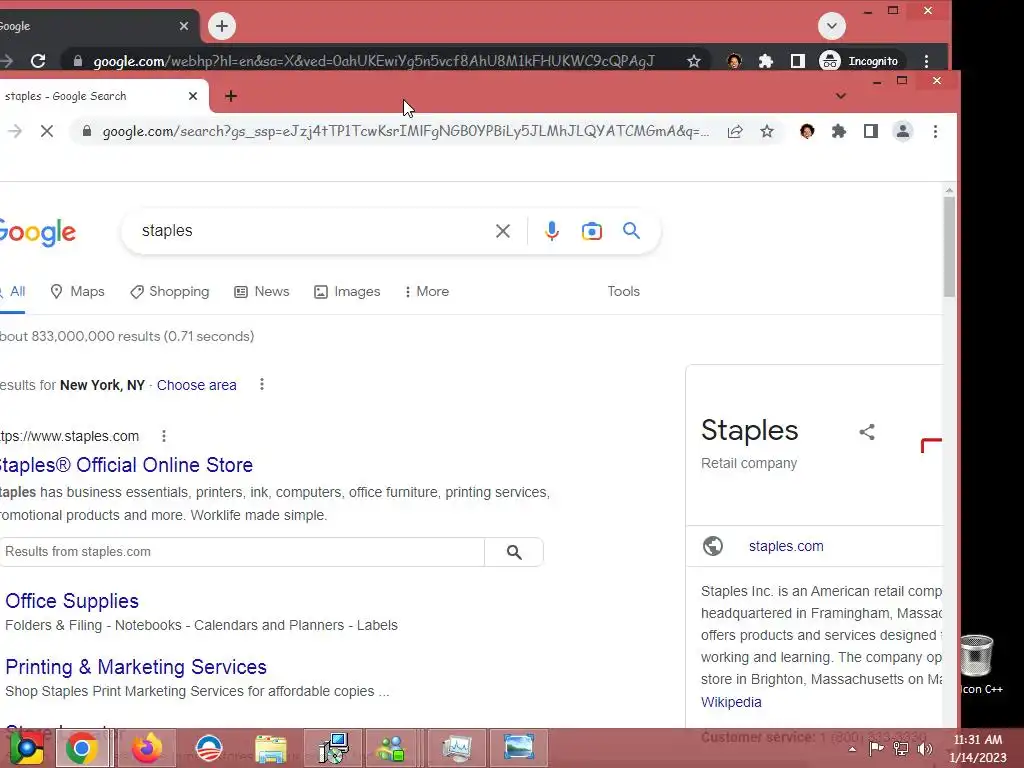1024x768 pixels.
Task: Toggle side panel icon in front window
Action: [871, 131]
